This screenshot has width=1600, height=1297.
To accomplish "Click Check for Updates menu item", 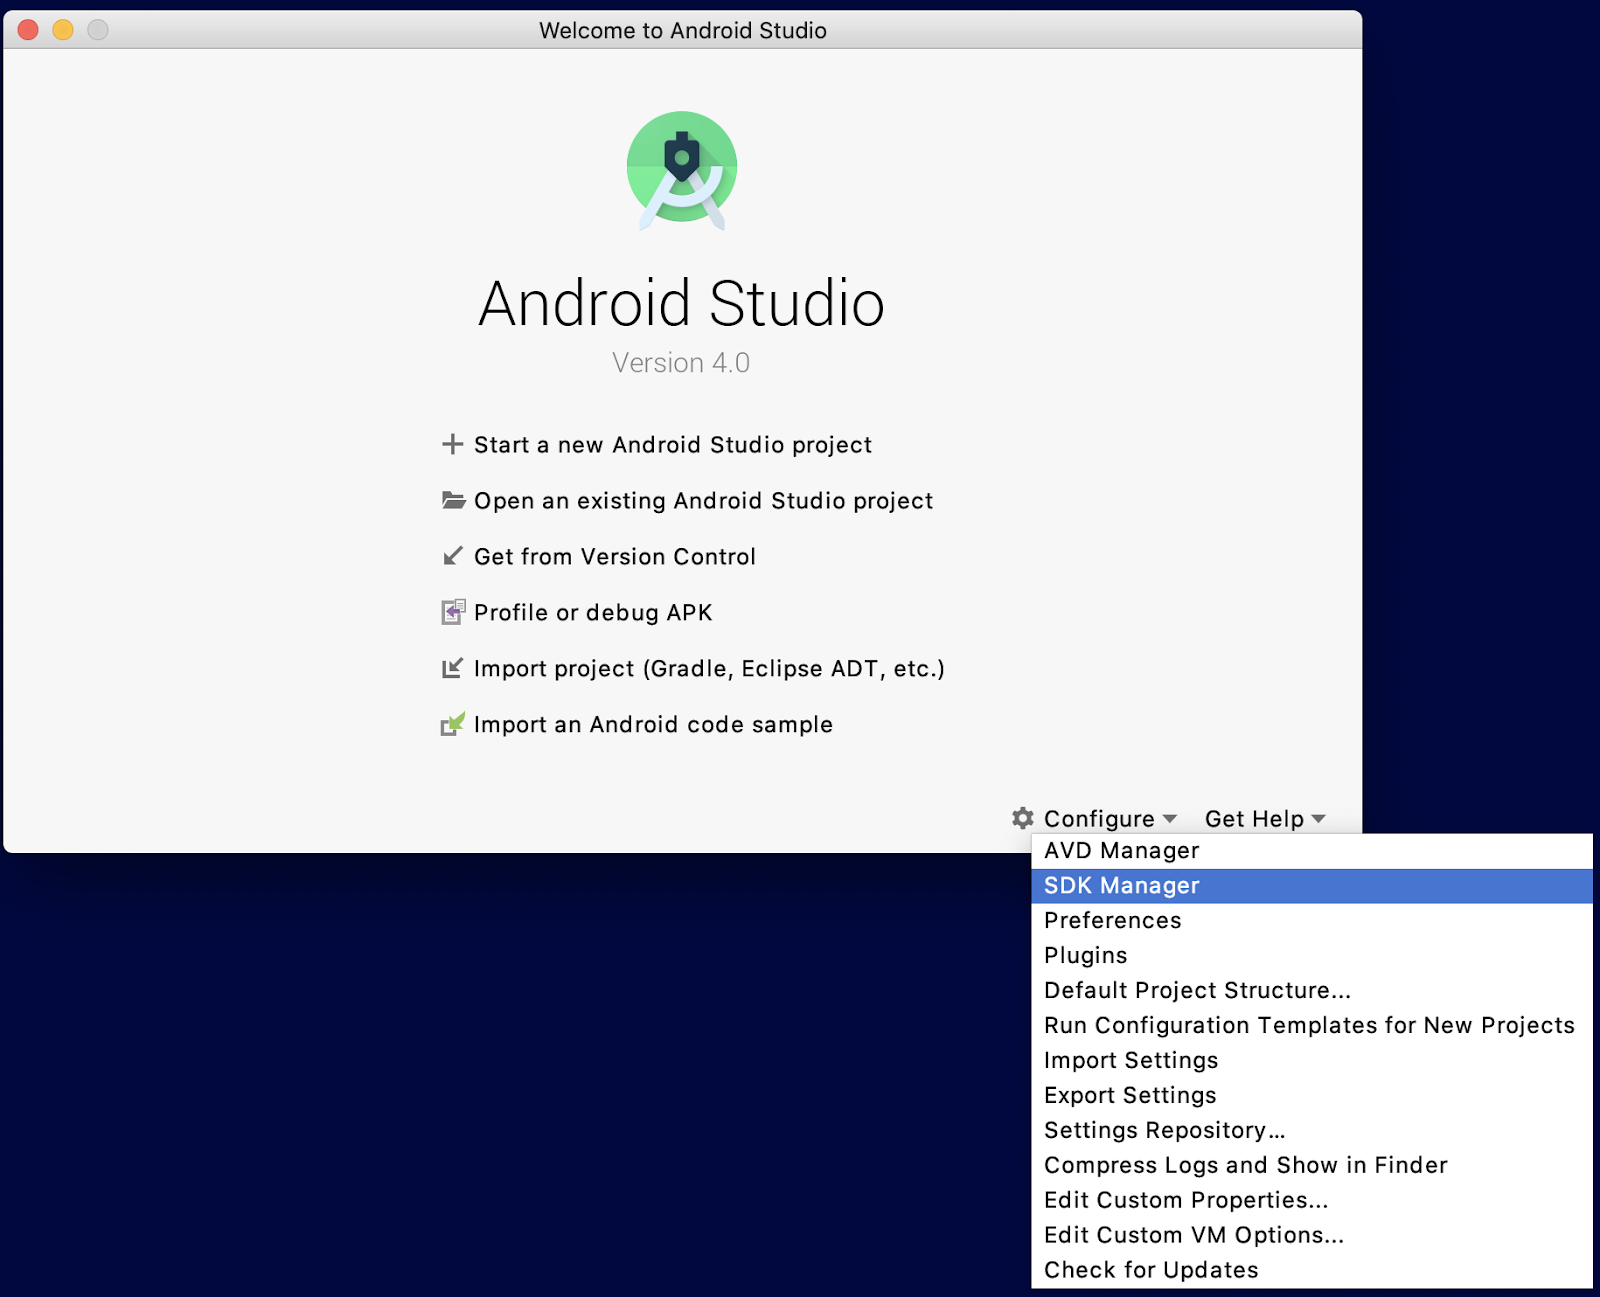I will tap(1151, 1270).
